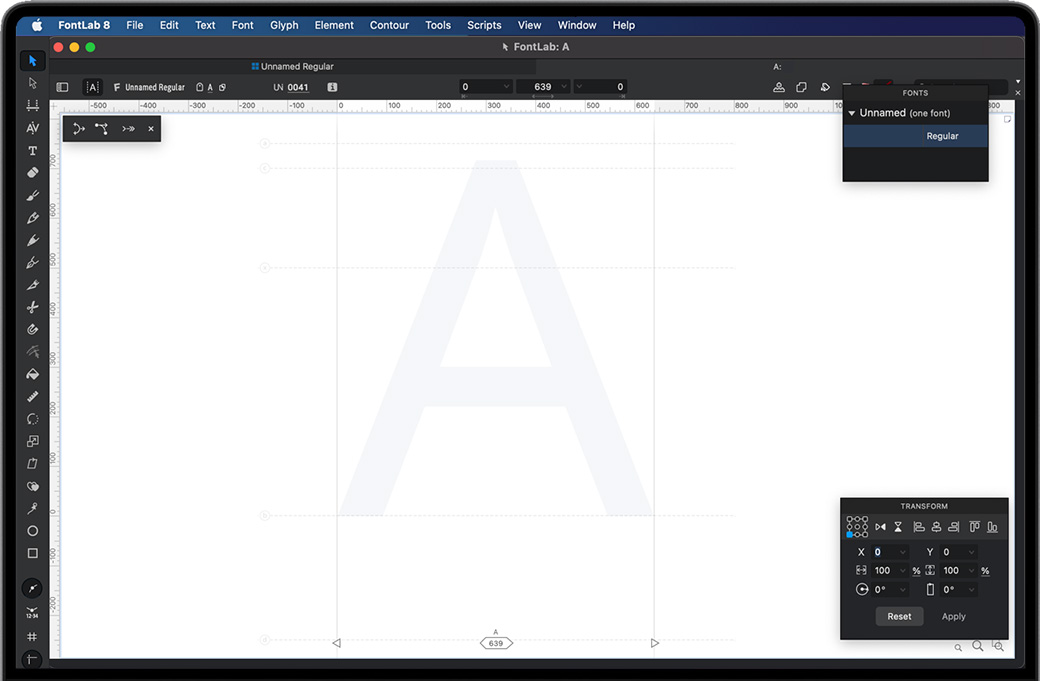Click first contour-direction icon in floating toolbar
Viewport: 1040px width, 681px height.
coord(78,129)
